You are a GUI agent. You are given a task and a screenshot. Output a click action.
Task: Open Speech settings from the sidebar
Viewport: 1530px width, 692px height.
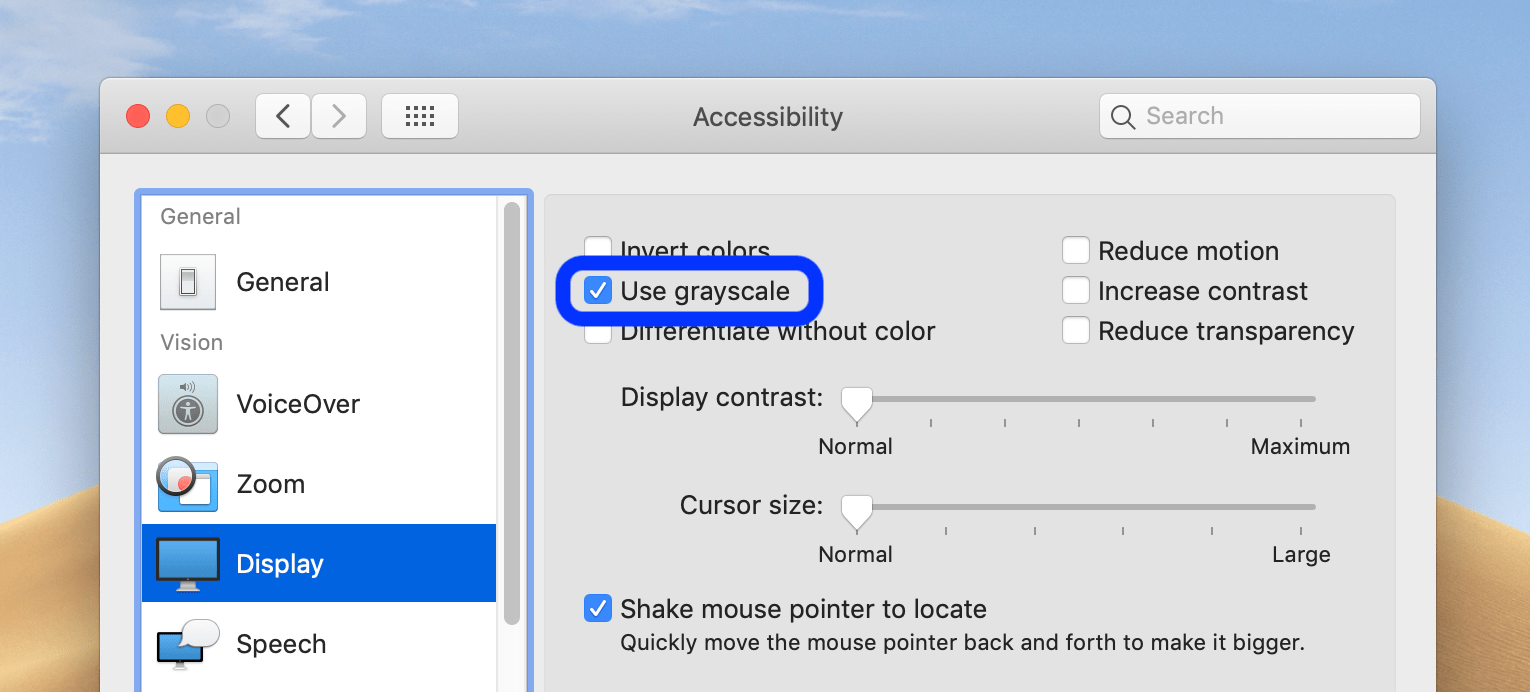(x=188, y=644)
